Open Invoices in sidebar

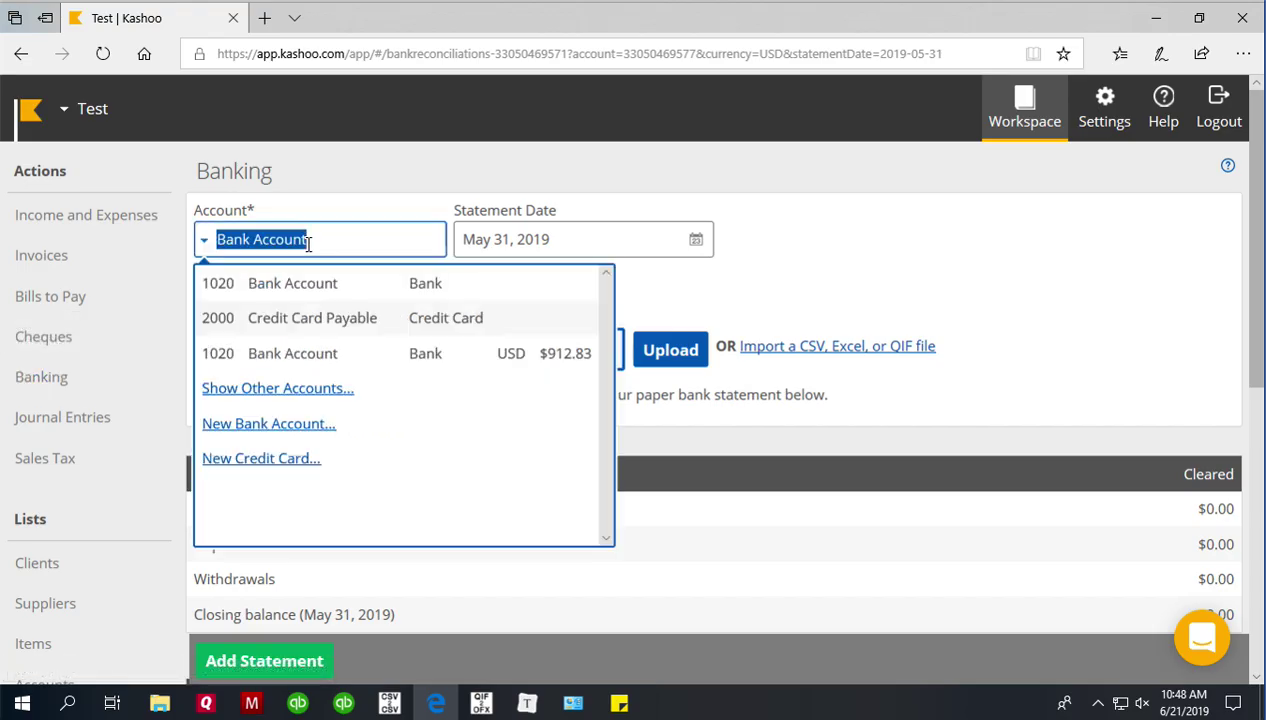point(41,255)
